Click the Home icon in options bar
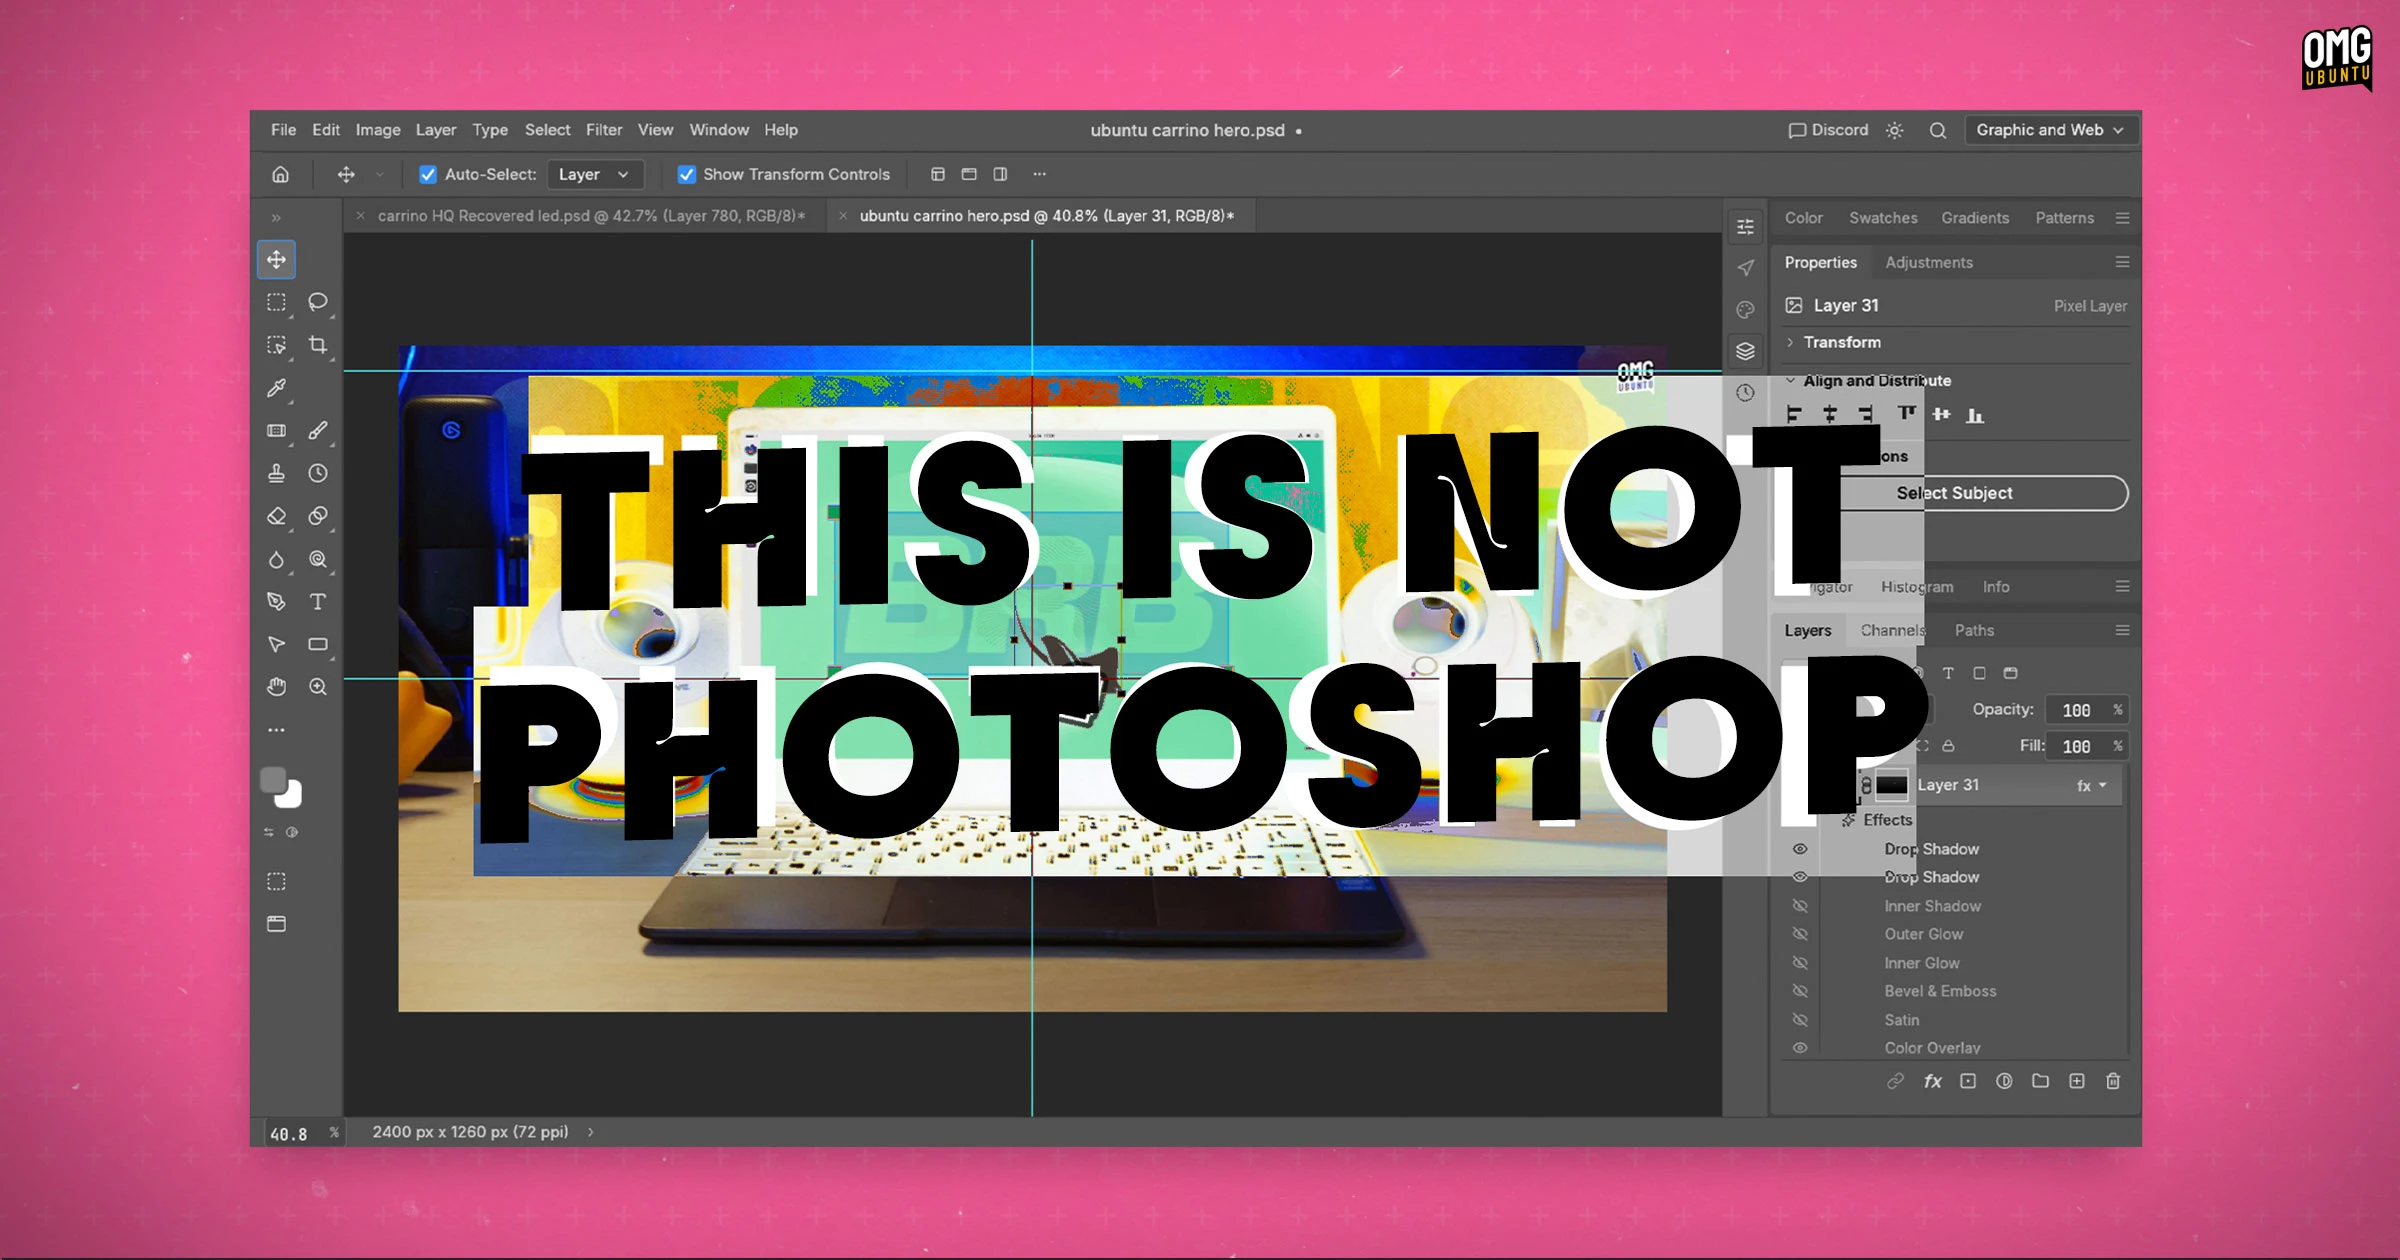This screenshot has width=2400, height=1260. (x=281, y=174)
